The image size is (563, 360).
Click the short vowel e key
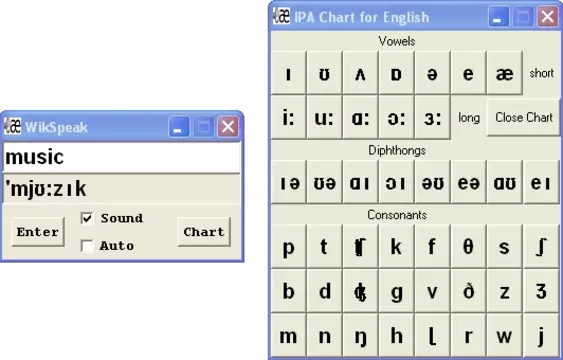(x=468, y=73)
